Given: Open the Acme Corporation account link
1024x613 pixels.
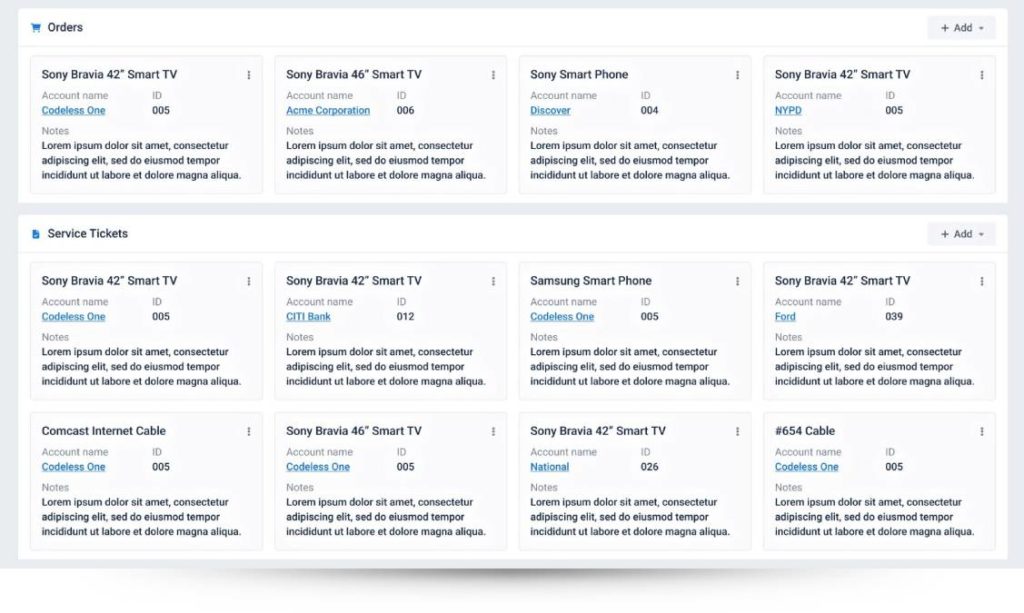Looking at the screenshot, I should coord(328,110).
